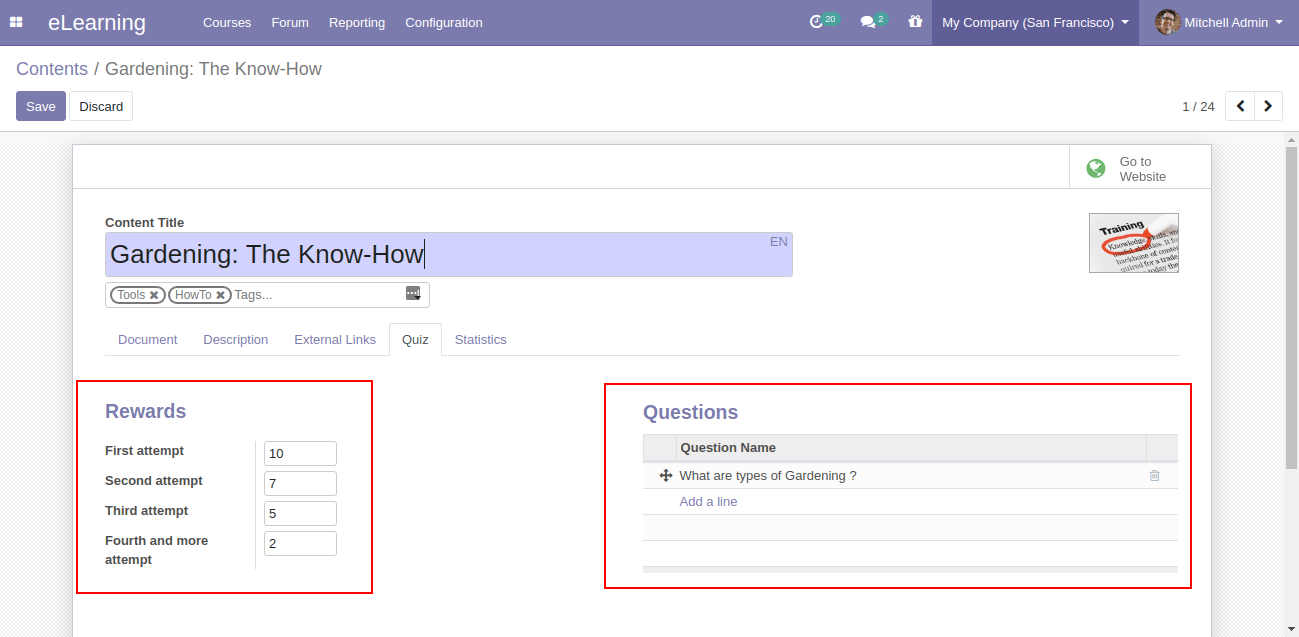Click the Save button

[x=41, y=106]
